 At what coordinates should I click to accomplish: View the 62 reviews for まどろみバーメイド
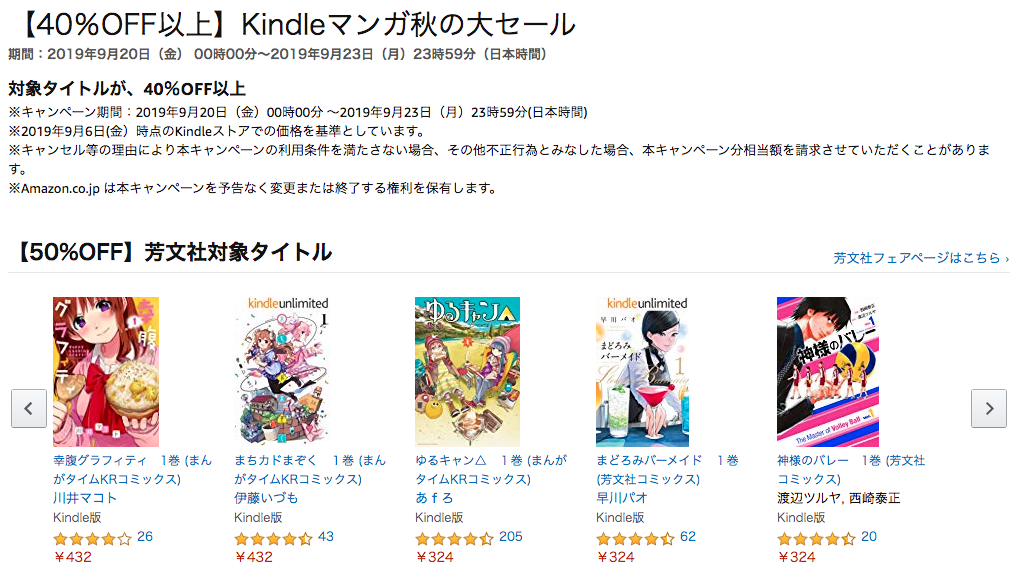pyautogui.click(x=687, y=536)
